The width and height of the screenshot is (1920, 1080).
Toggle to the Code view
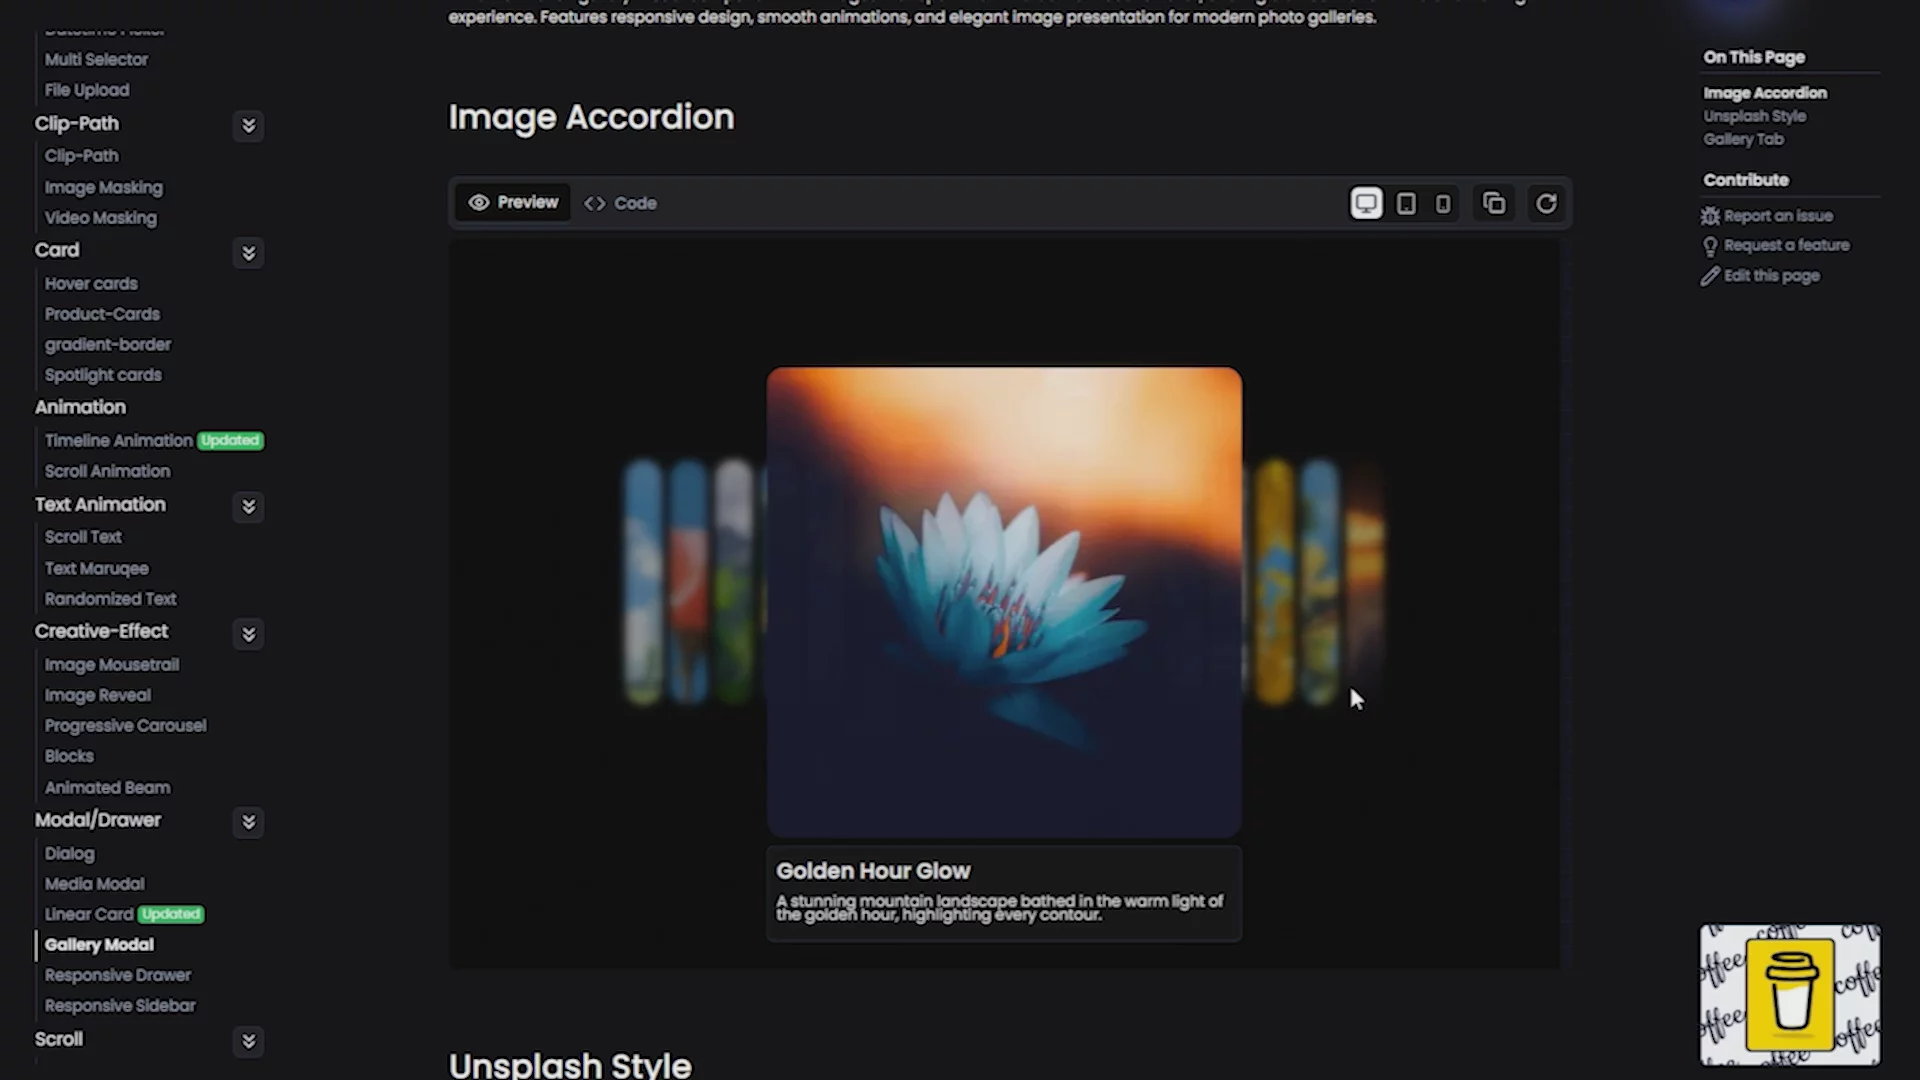[x=620, y=203]
